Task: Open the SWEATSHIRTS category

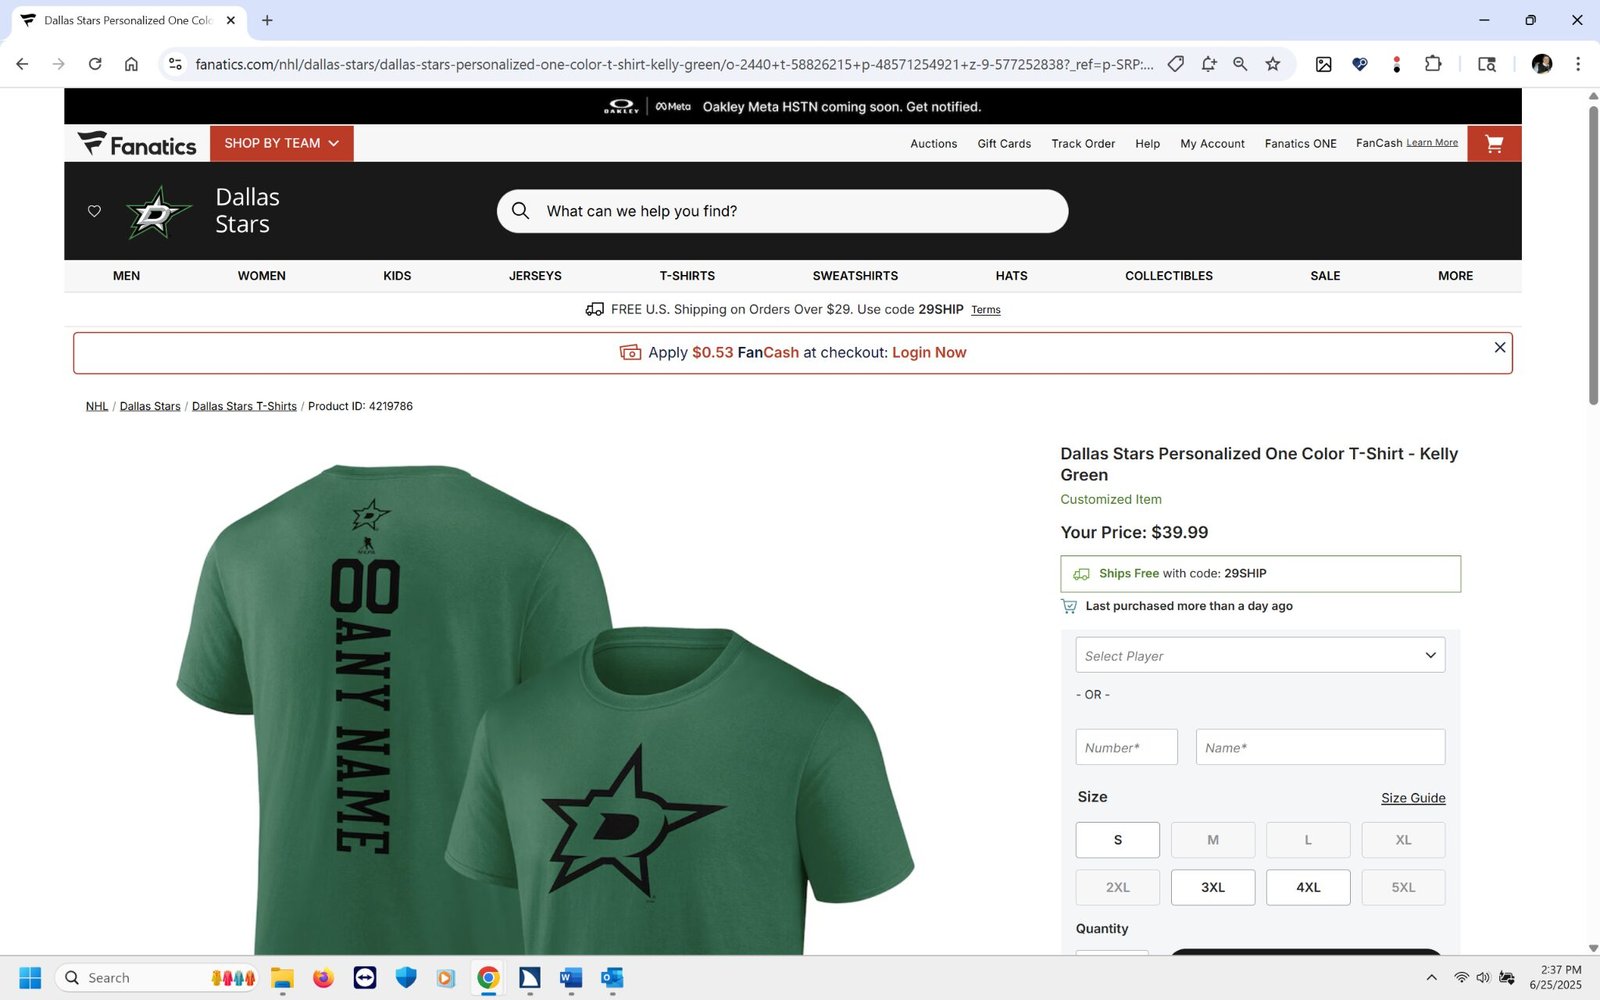Action: [855, 276]
